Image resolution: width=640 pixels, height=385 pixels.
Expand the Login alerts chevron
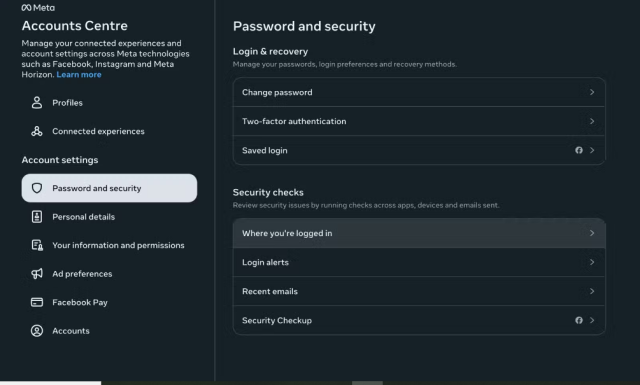tap(592, 262)
